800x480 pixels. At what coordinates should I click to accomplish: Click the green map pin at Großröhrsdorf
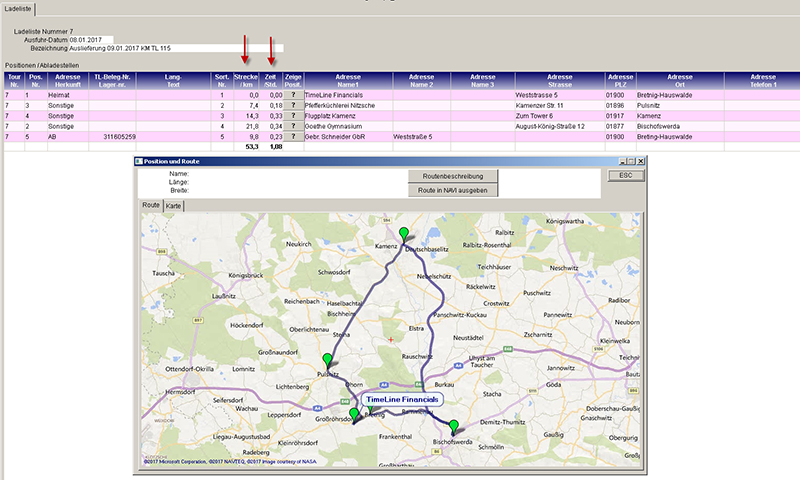[x=354, y=414]
